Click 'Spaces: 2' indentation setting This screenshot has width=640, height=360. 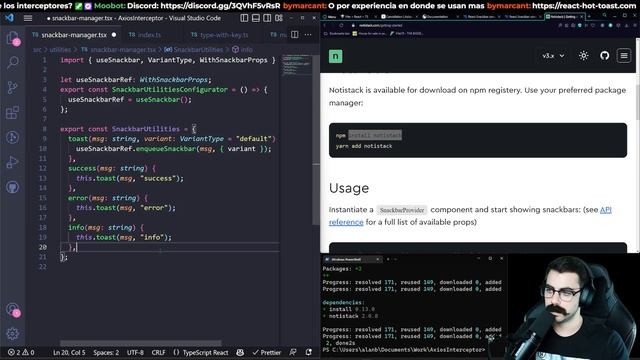tap(106, 352)
